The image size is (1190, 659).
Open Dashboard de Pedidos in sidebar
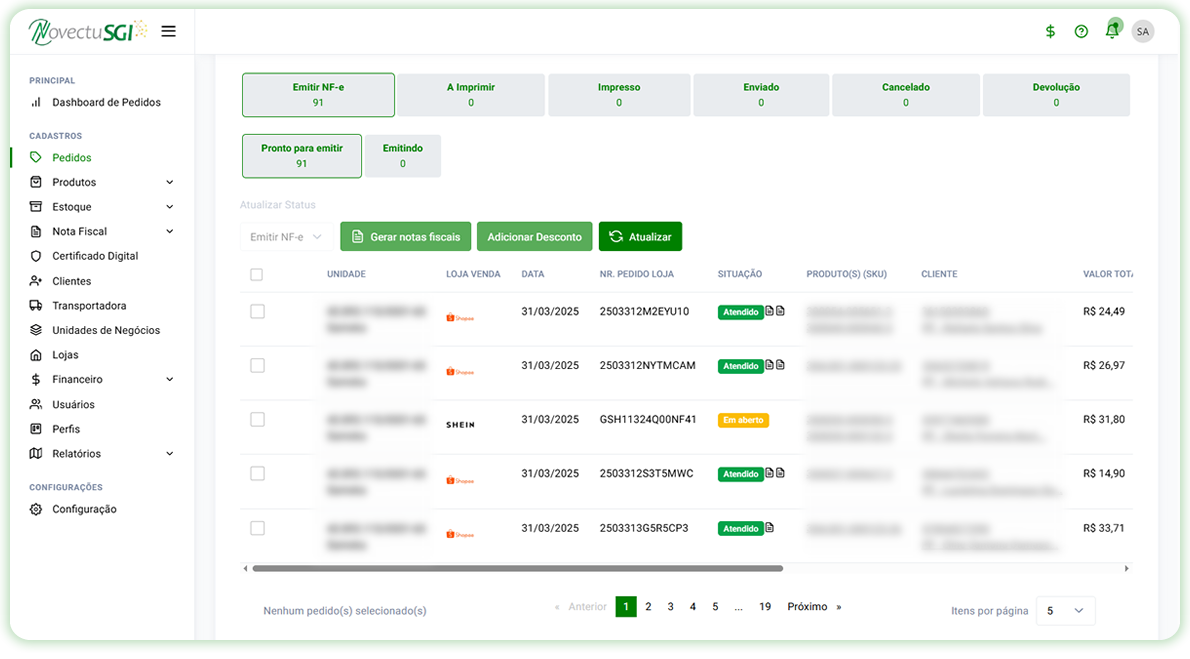(x=106, y=102)
